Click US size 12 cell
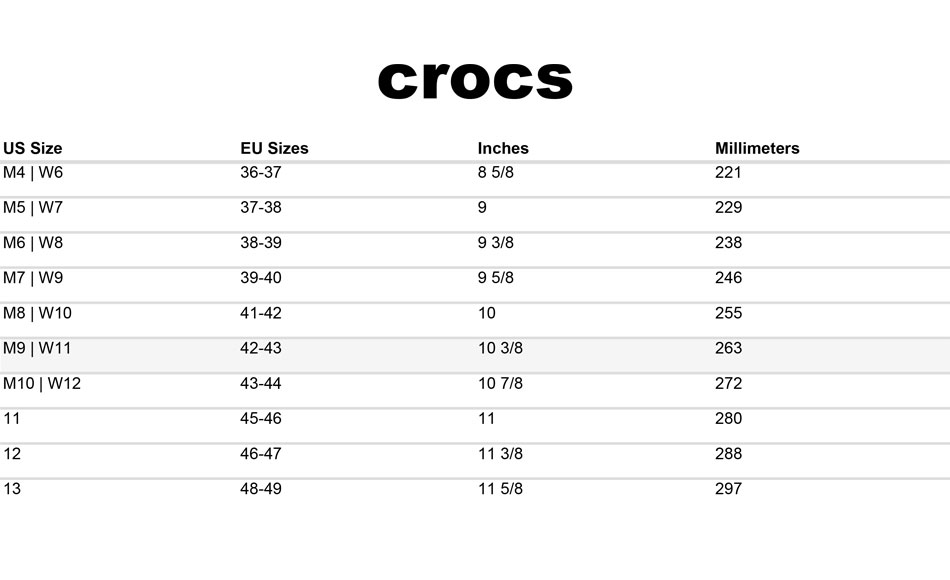 point(12,453)
